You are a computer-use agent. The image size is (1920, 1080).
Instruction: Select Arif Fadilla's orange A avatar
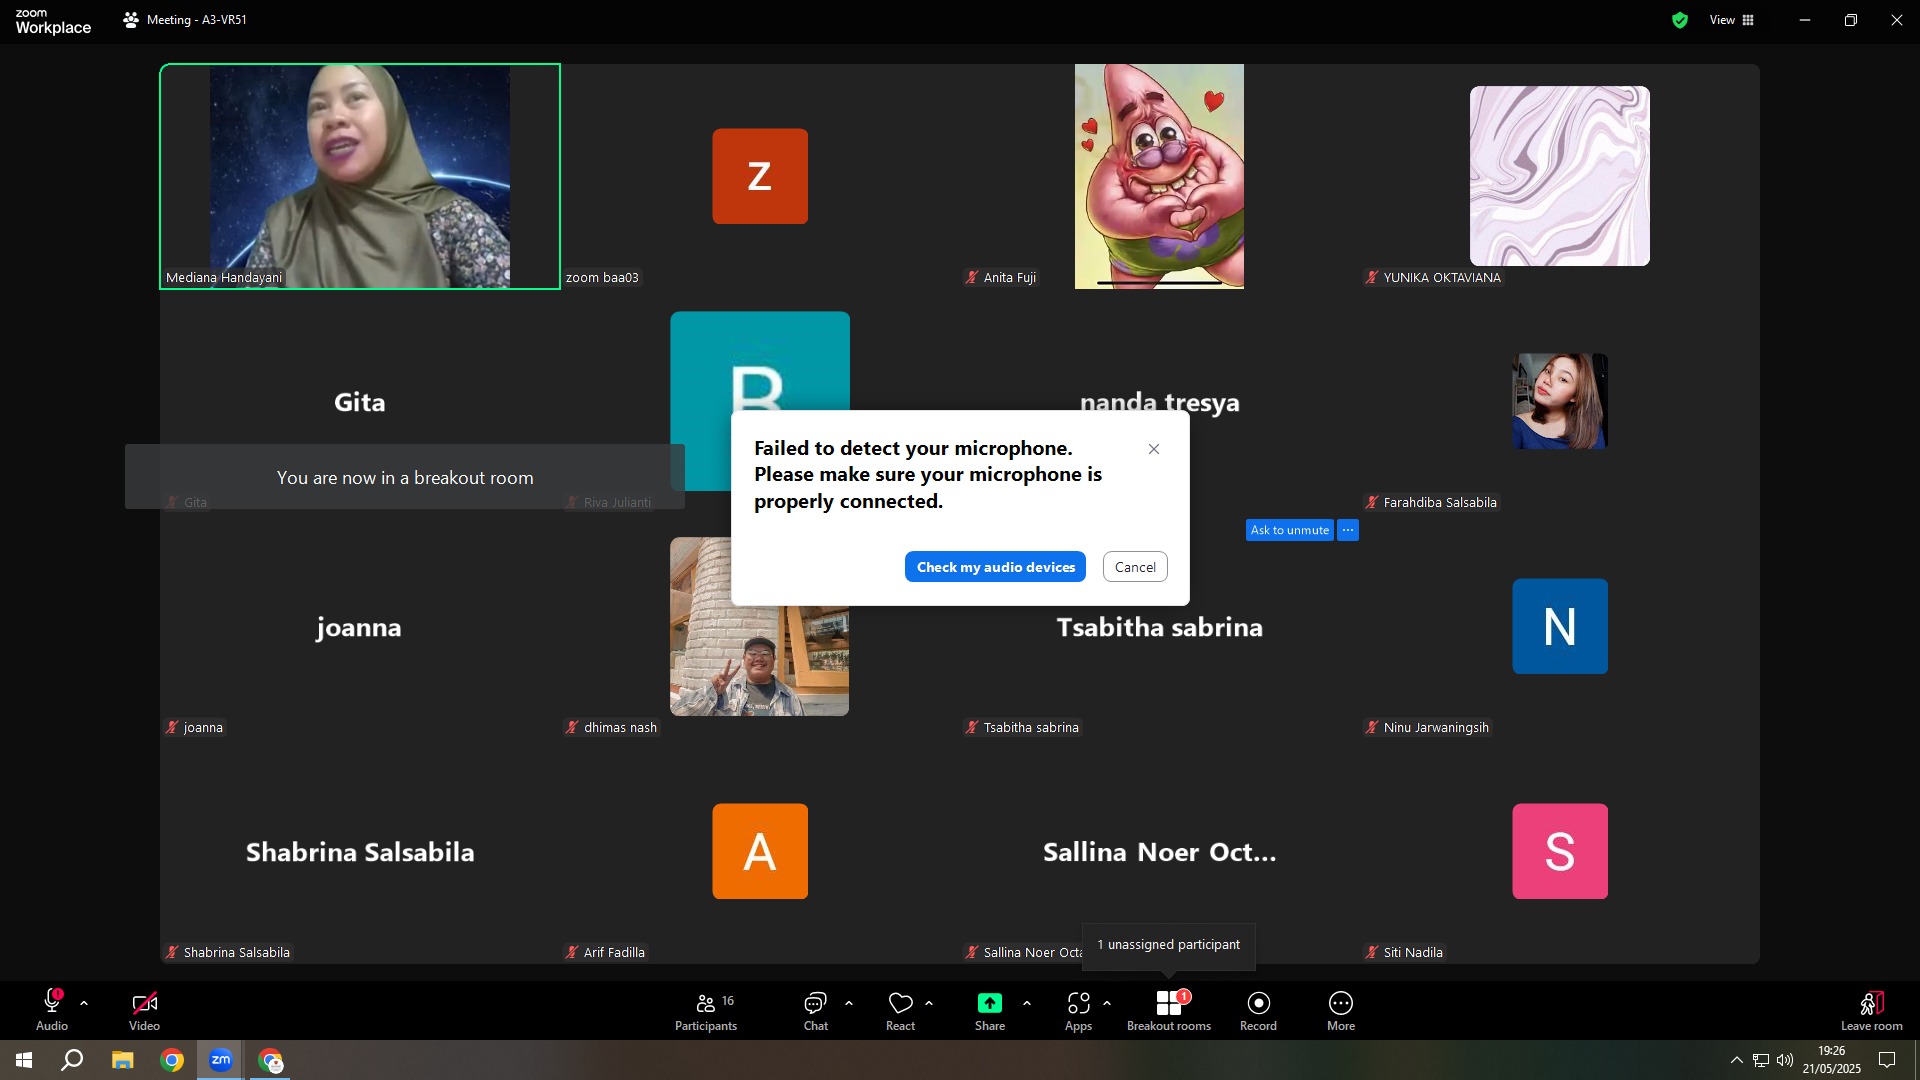[760, 851]
